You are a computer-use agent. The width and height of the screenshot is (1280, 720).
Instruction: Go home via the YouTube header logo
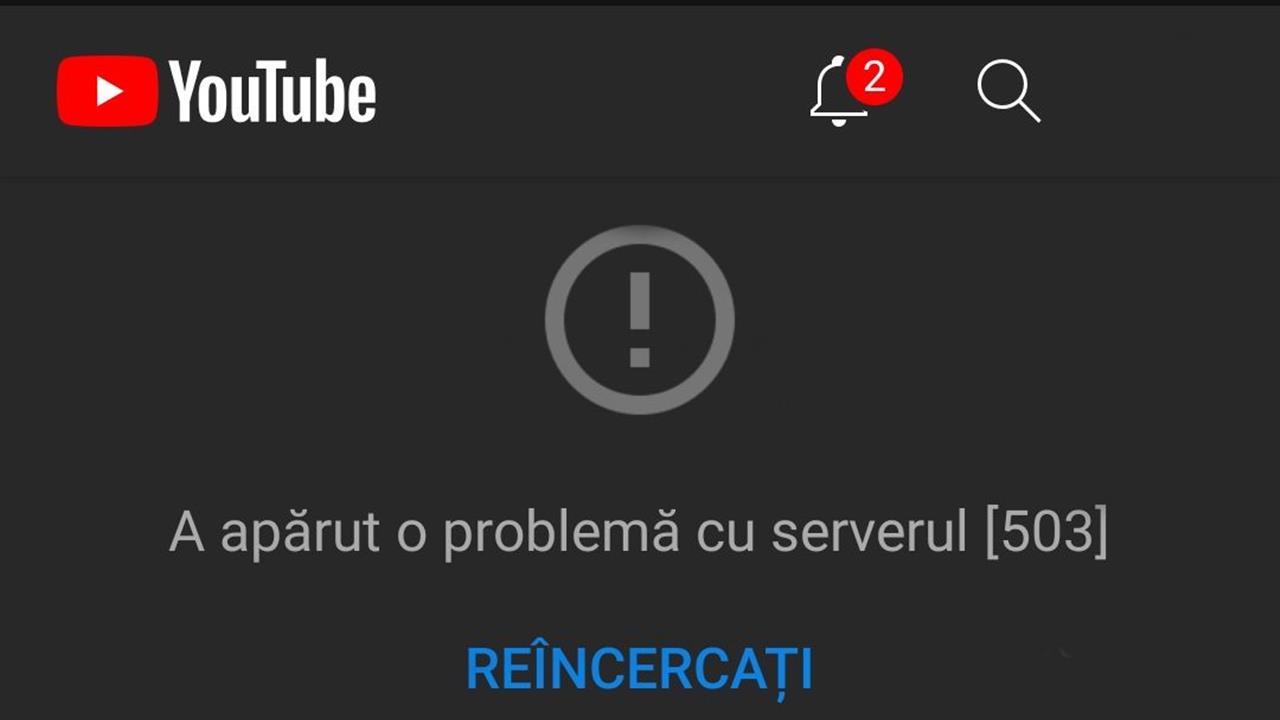point(217,91)
